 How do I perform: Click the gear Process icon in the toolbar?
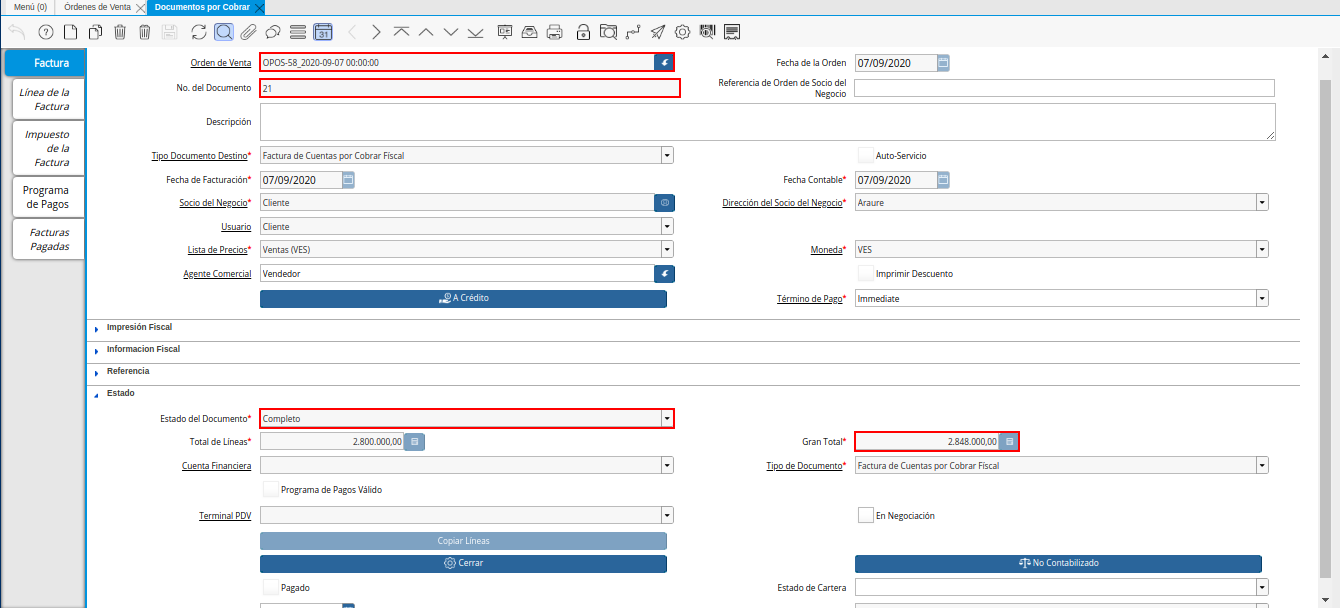click(x=683, y=32)
